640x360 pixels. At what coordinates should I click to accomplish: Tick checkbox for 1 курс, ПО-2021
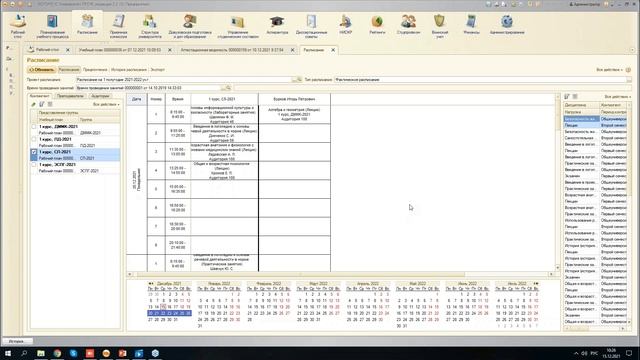point(34,140)
